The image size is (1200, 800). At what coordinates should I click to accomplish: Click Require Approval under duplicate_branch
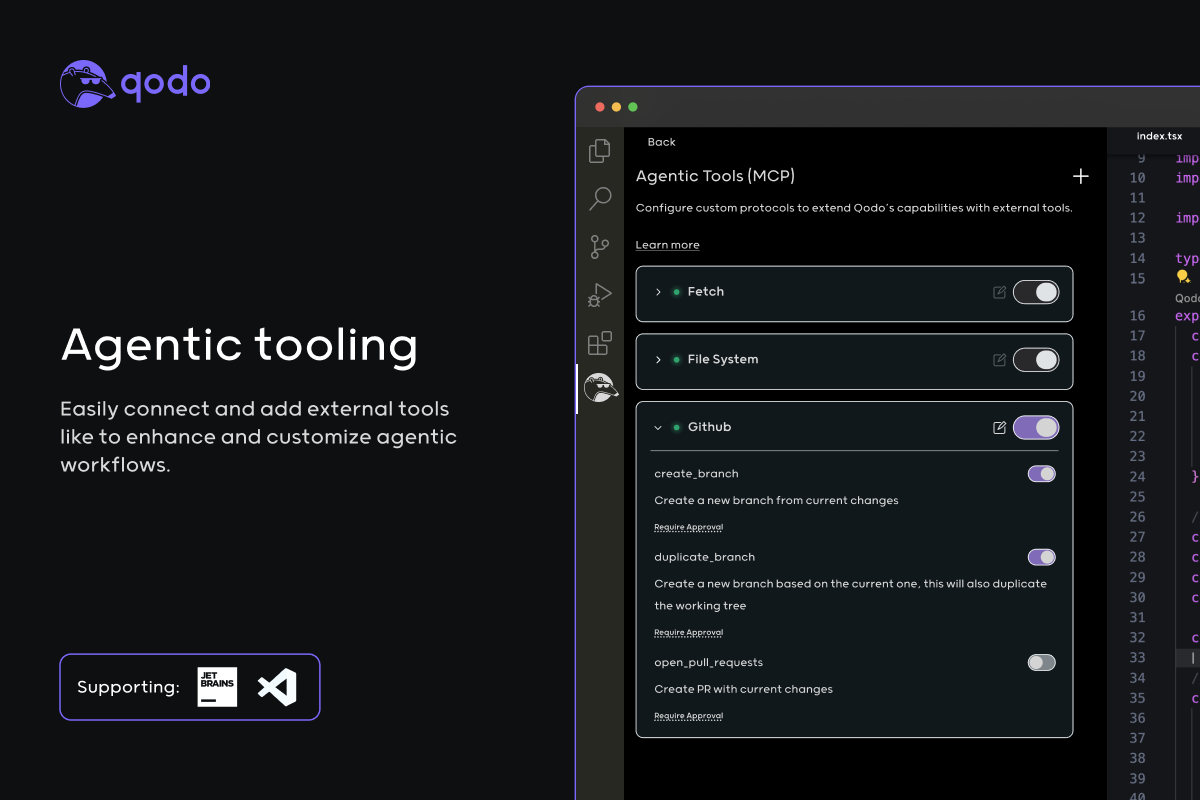click(x=688, y=632)
